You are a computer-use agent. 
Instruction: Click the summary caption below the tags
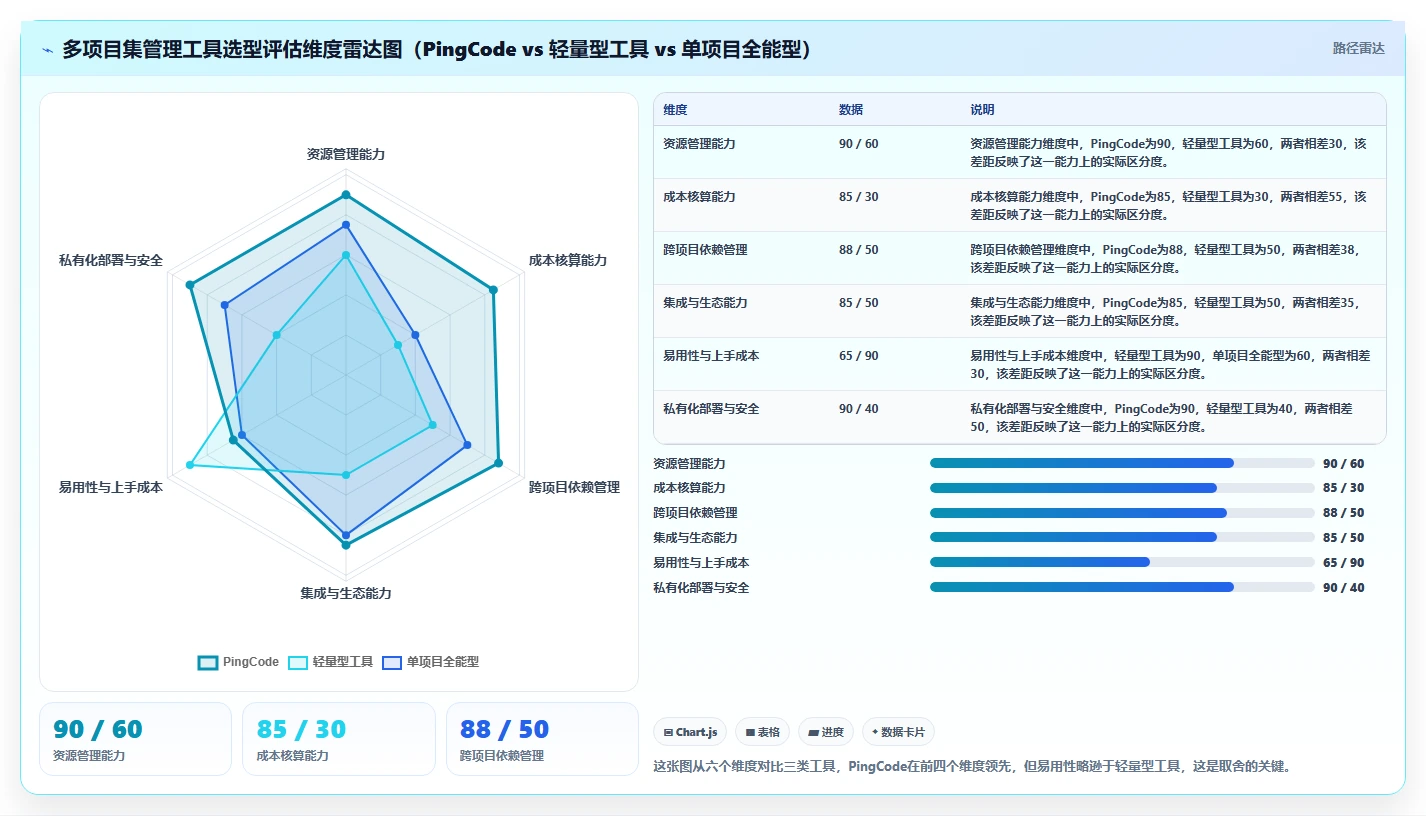pos(972,767)
